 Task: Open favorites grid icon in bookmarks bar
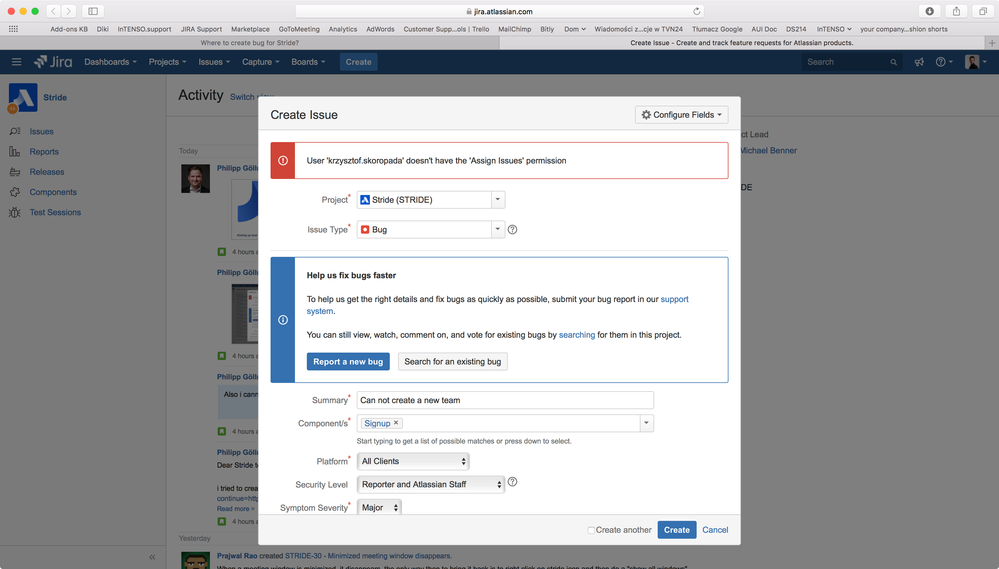coord(13,29)
